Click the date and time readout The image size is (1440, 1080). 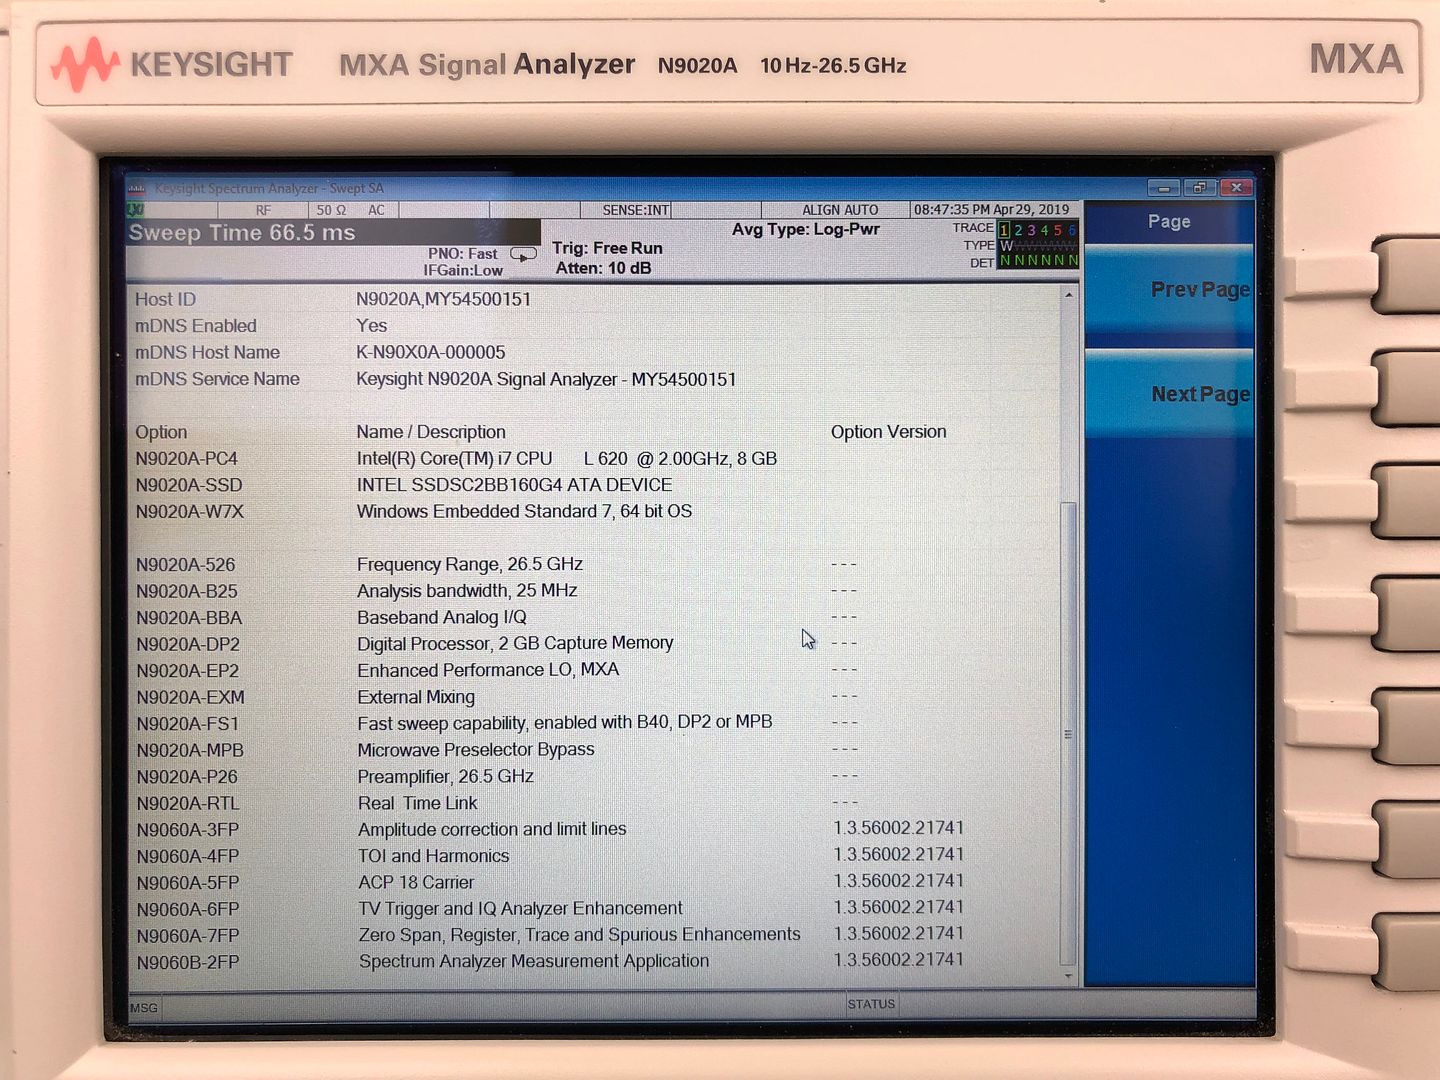(x=991, y=210)
